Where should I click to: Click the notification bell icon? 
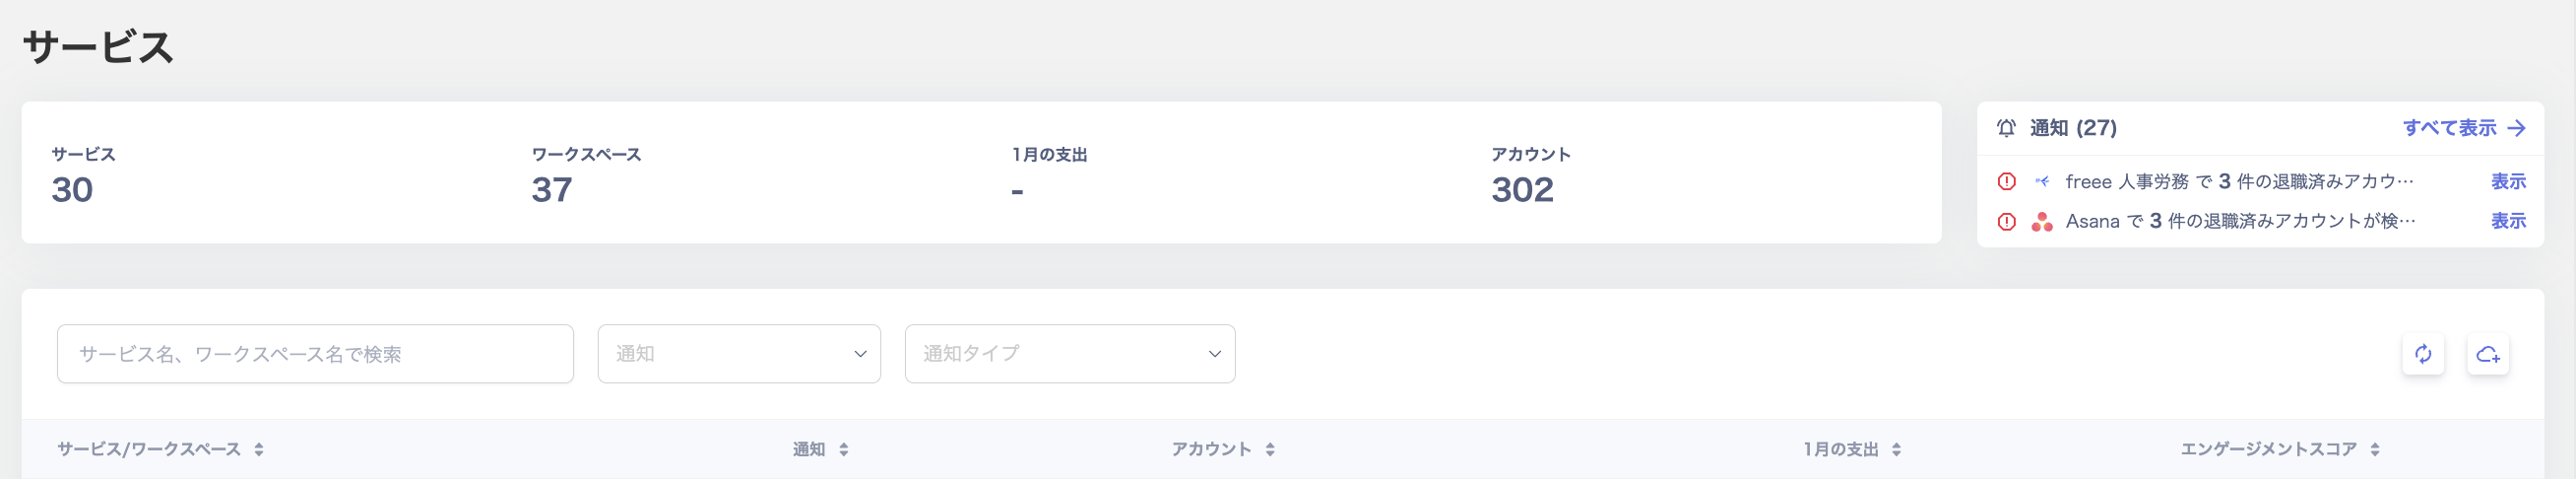click(x=2006, y=128)
